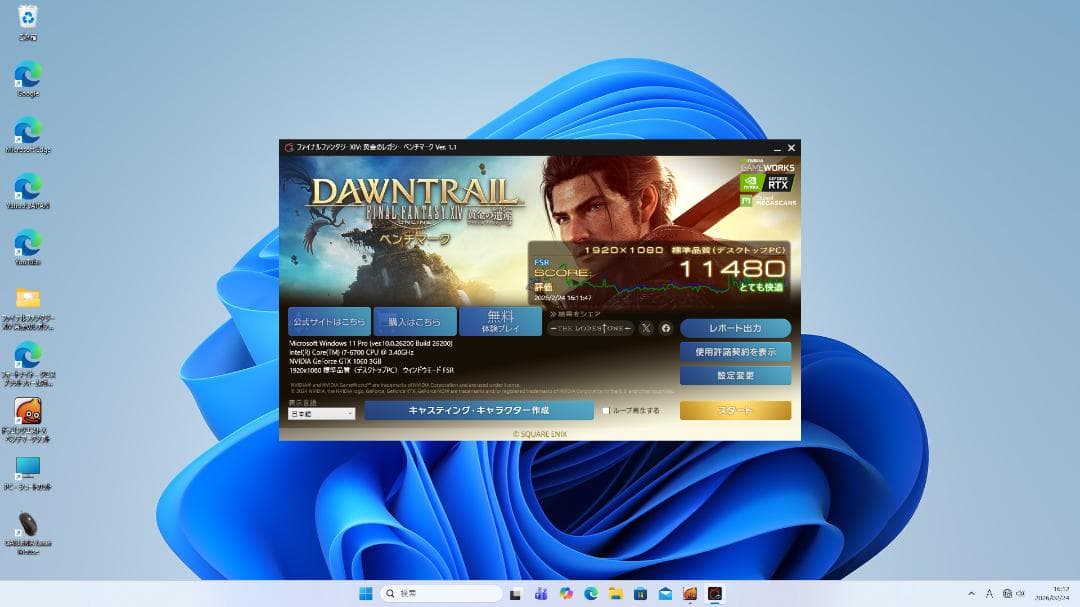
Task: Click FFXIV benchmark taskbar icon
Action: pyautogui.click(x=715, y=593)
